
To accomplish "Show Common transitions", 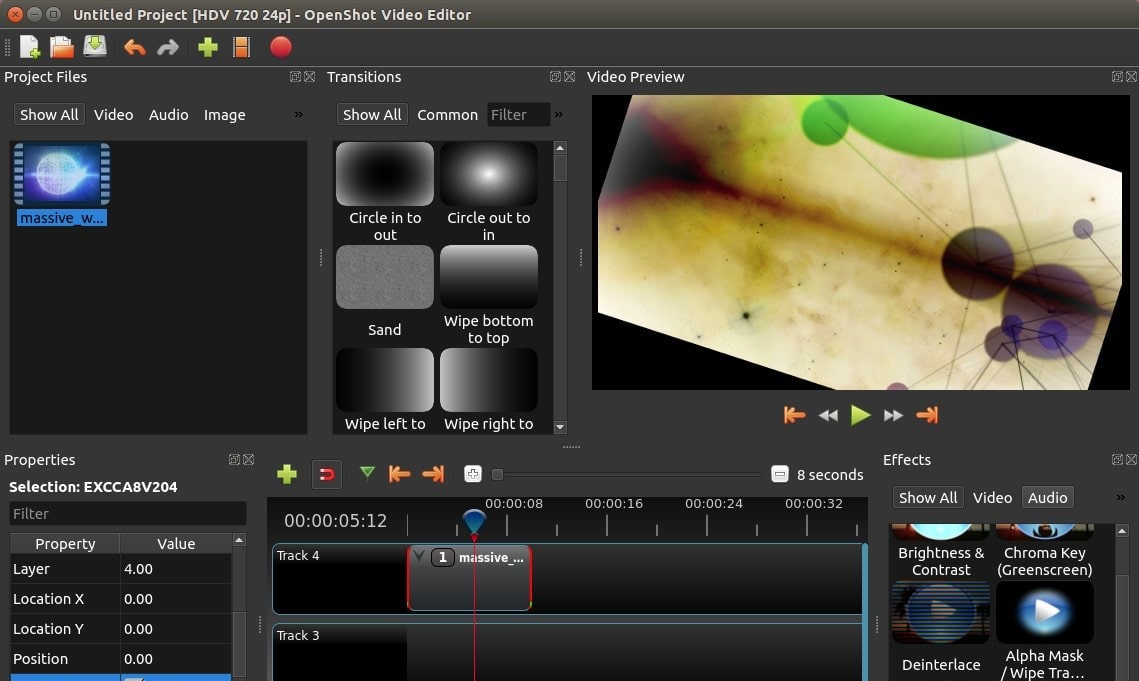I will (x=447, y=115).
